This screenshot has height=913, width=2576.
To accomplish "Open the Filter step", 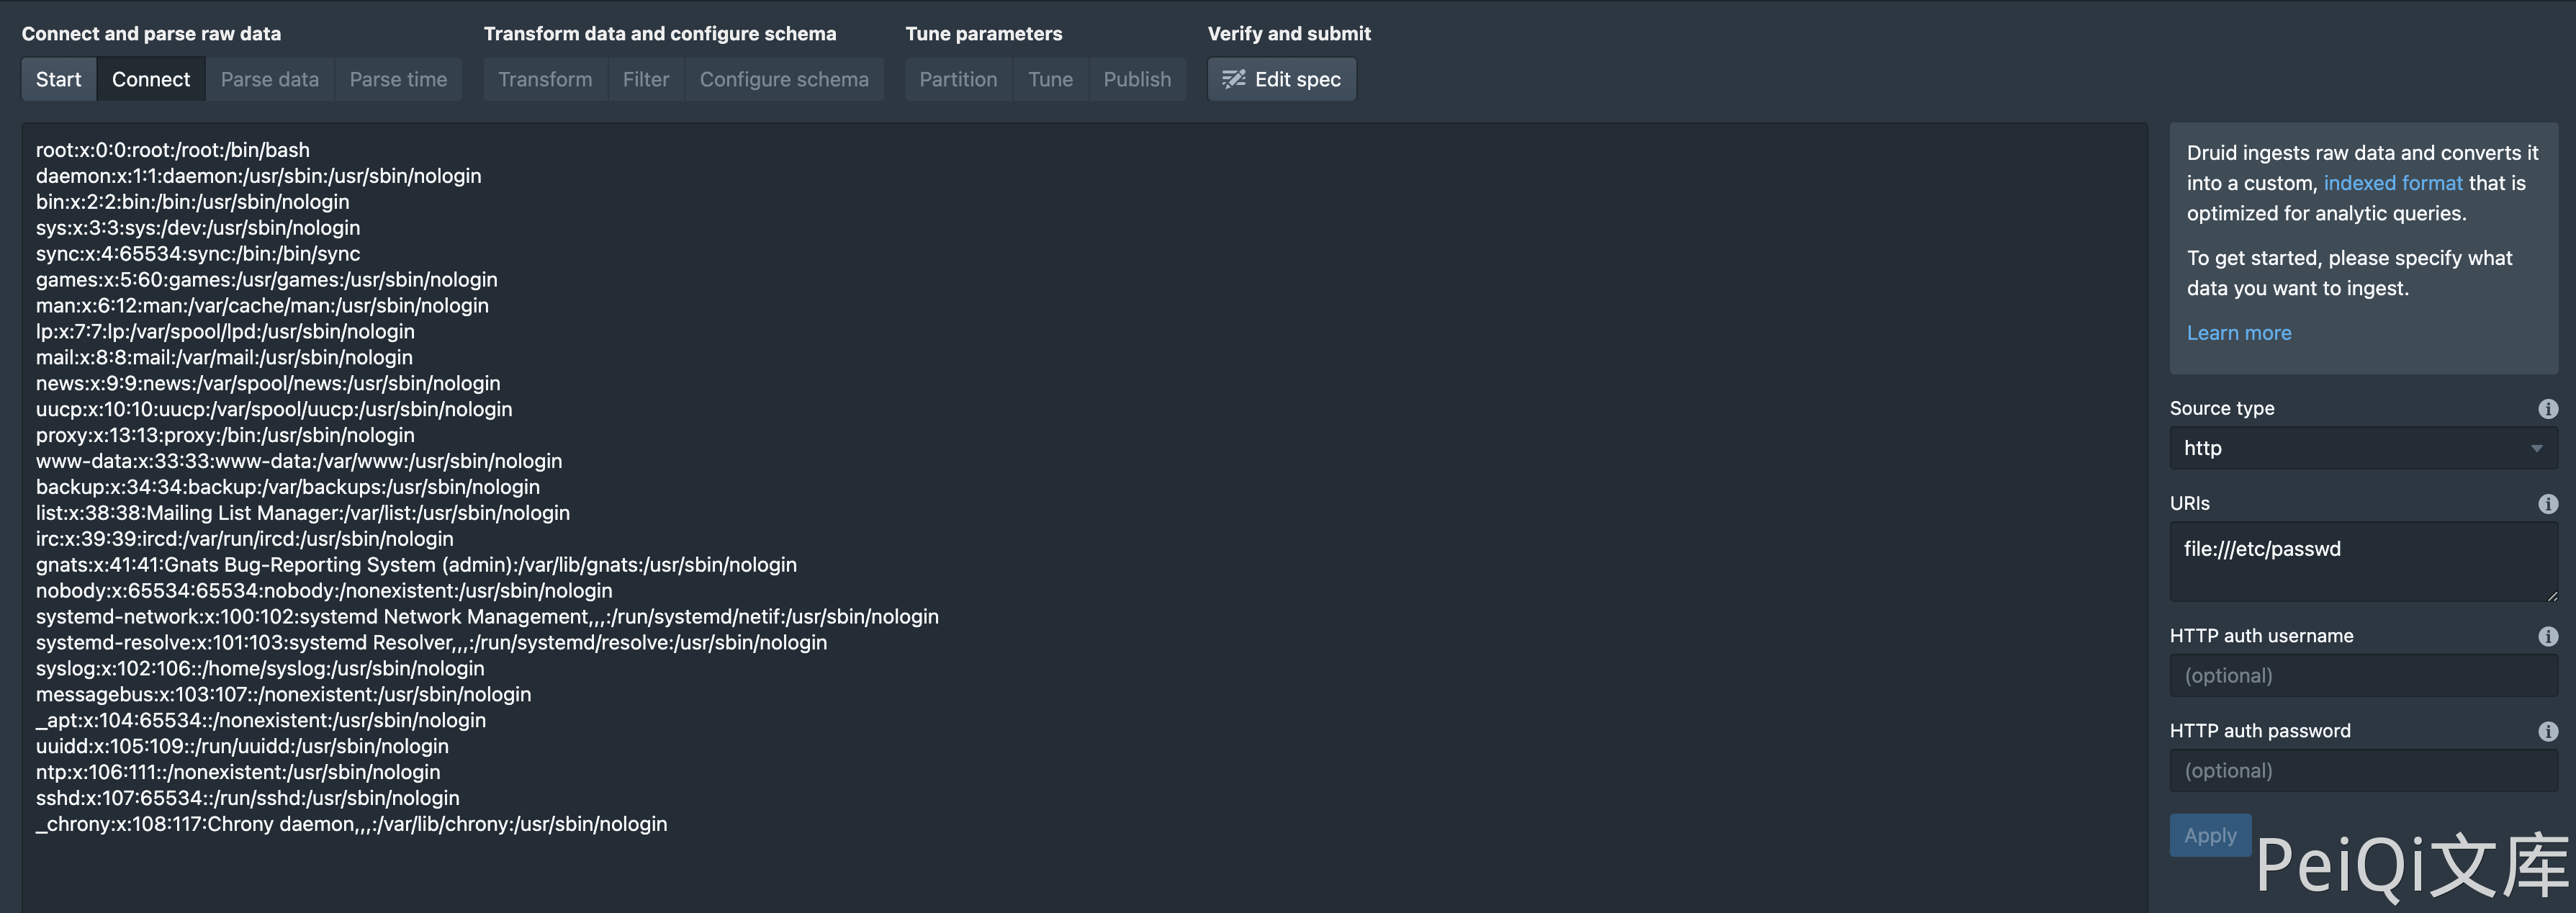I will click(645, 79).
